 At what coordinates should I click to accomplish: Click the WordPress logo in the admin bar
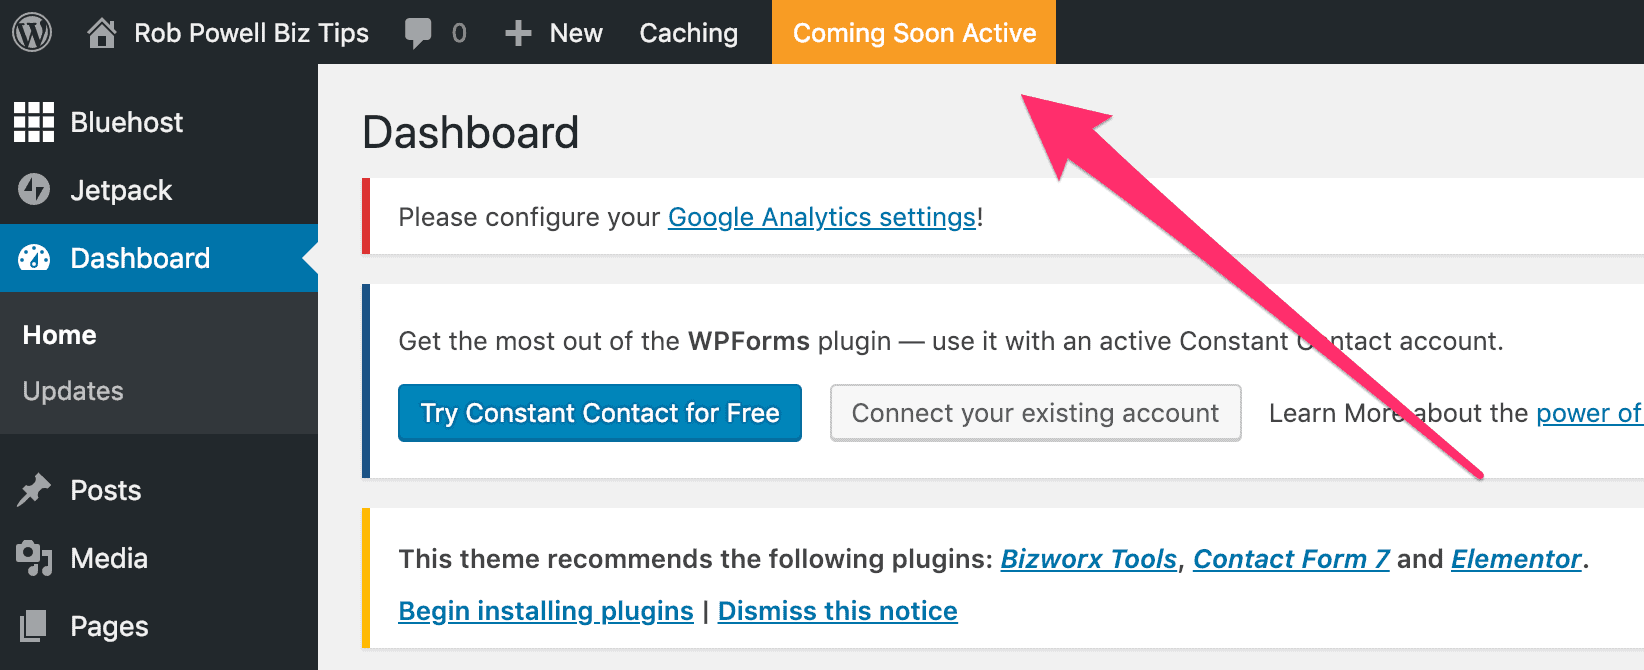[x=30, y=31]
